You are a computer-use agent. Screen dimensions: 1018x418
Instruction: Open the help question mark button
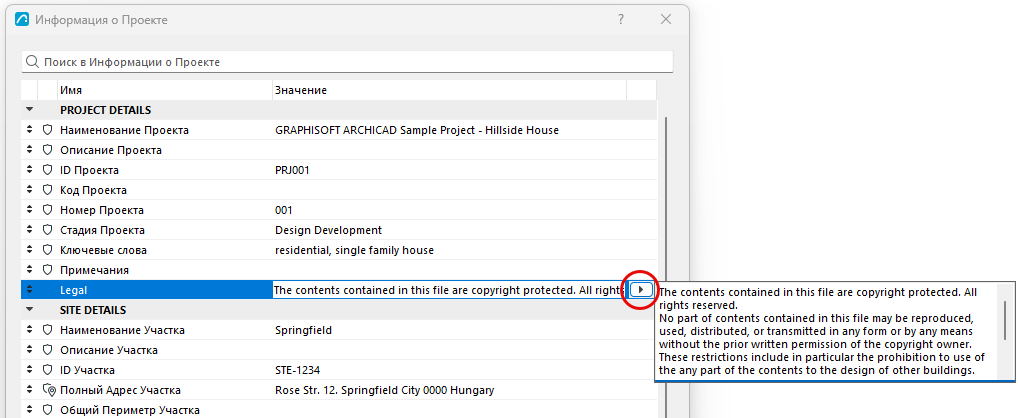pyautogui.click(x=621, y=19)
